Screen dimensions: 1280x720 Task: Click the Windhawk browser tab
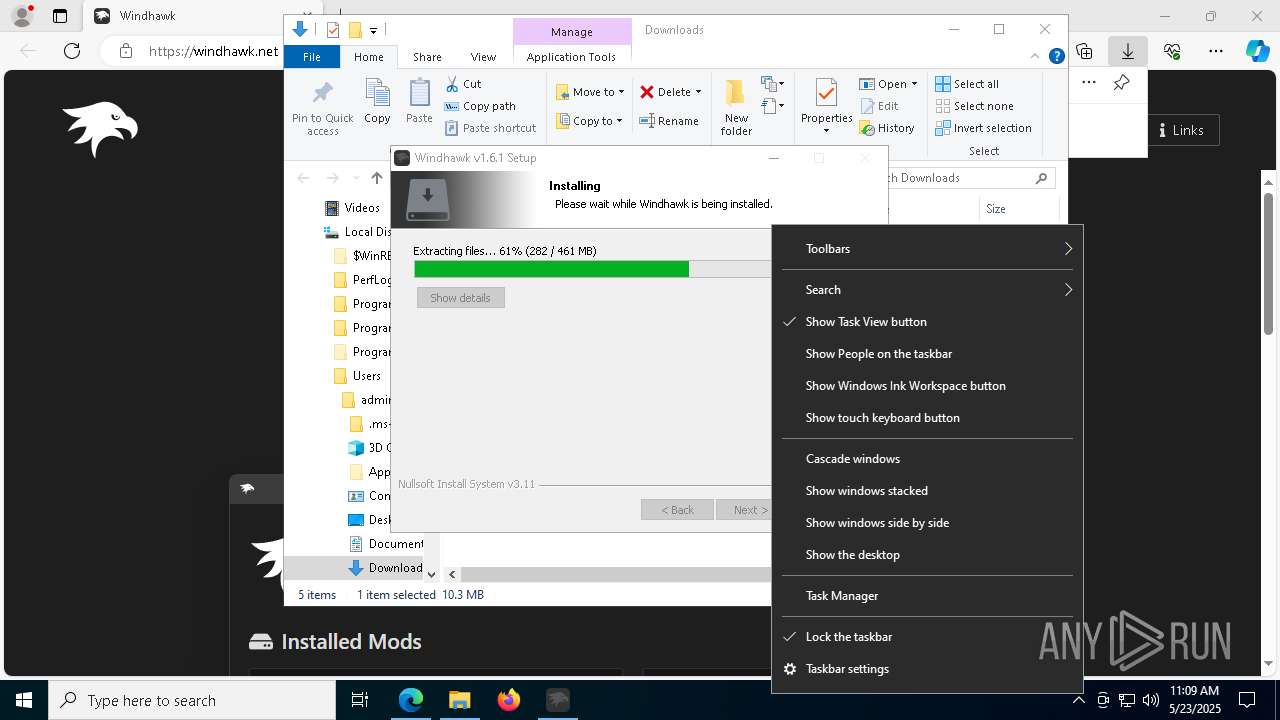pyautogui.click(x=200, y=16)
